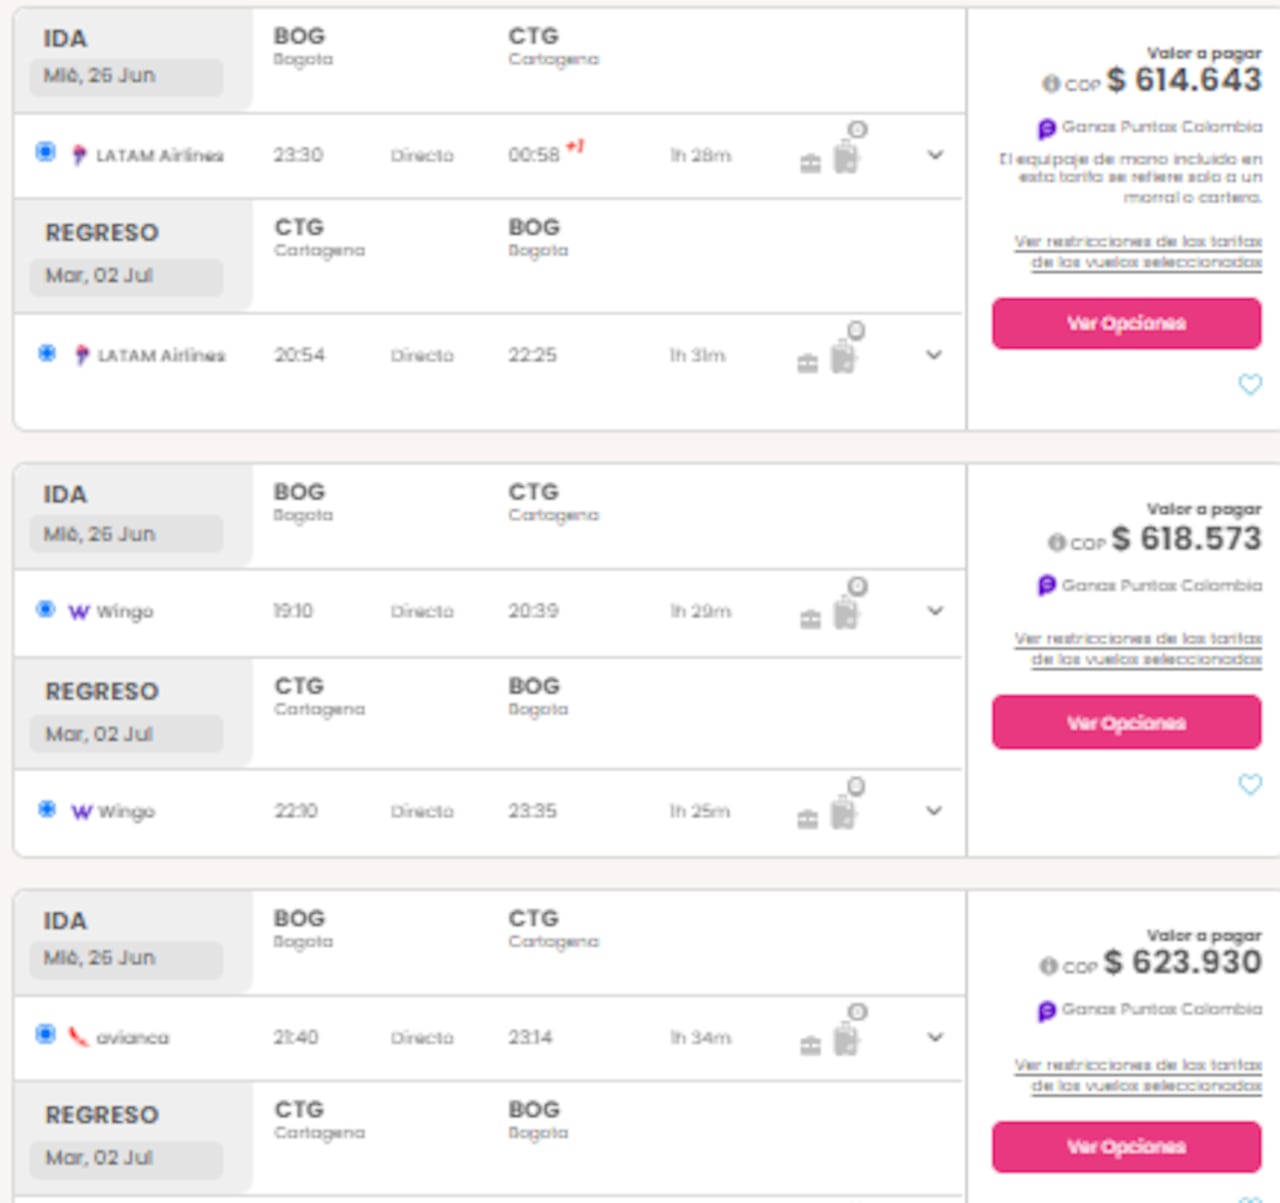Select the radio button for the Avianca 21:40 flight
1280x1203 pixels.
click(x=45, y=1036)
